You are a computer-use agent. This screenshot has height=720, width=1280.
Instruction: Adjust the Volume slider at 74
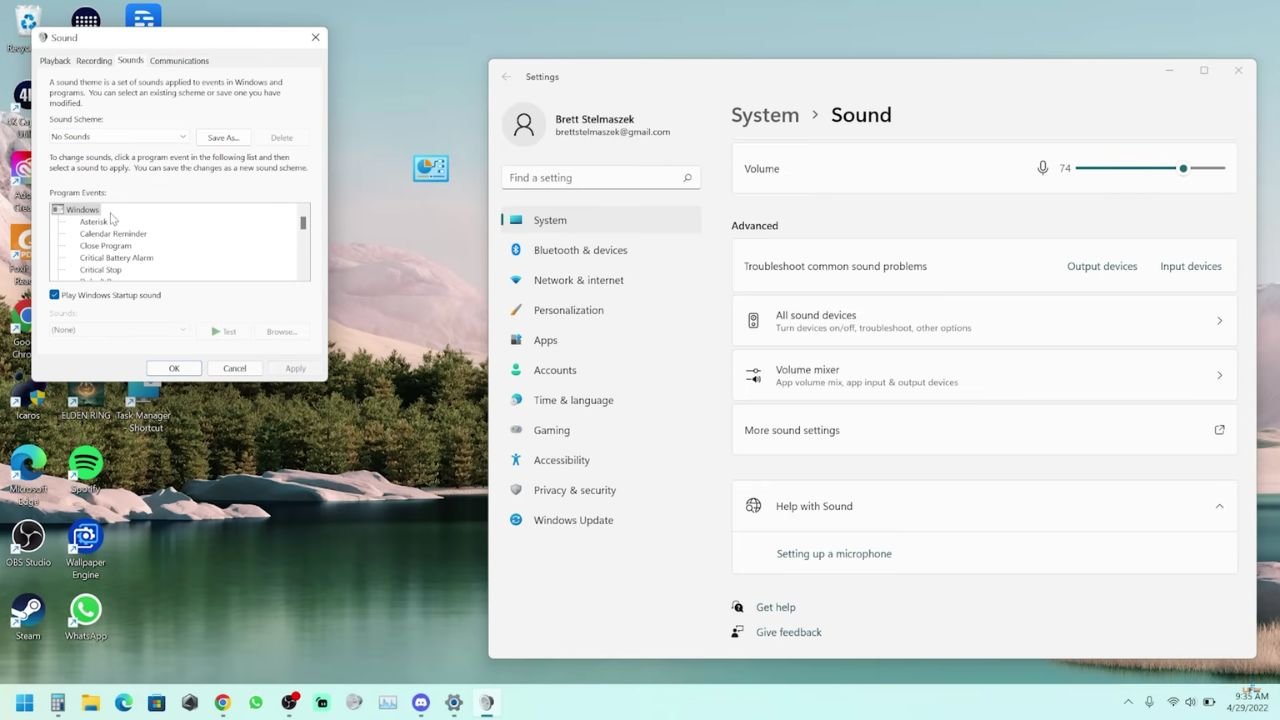click(1183, 168)
